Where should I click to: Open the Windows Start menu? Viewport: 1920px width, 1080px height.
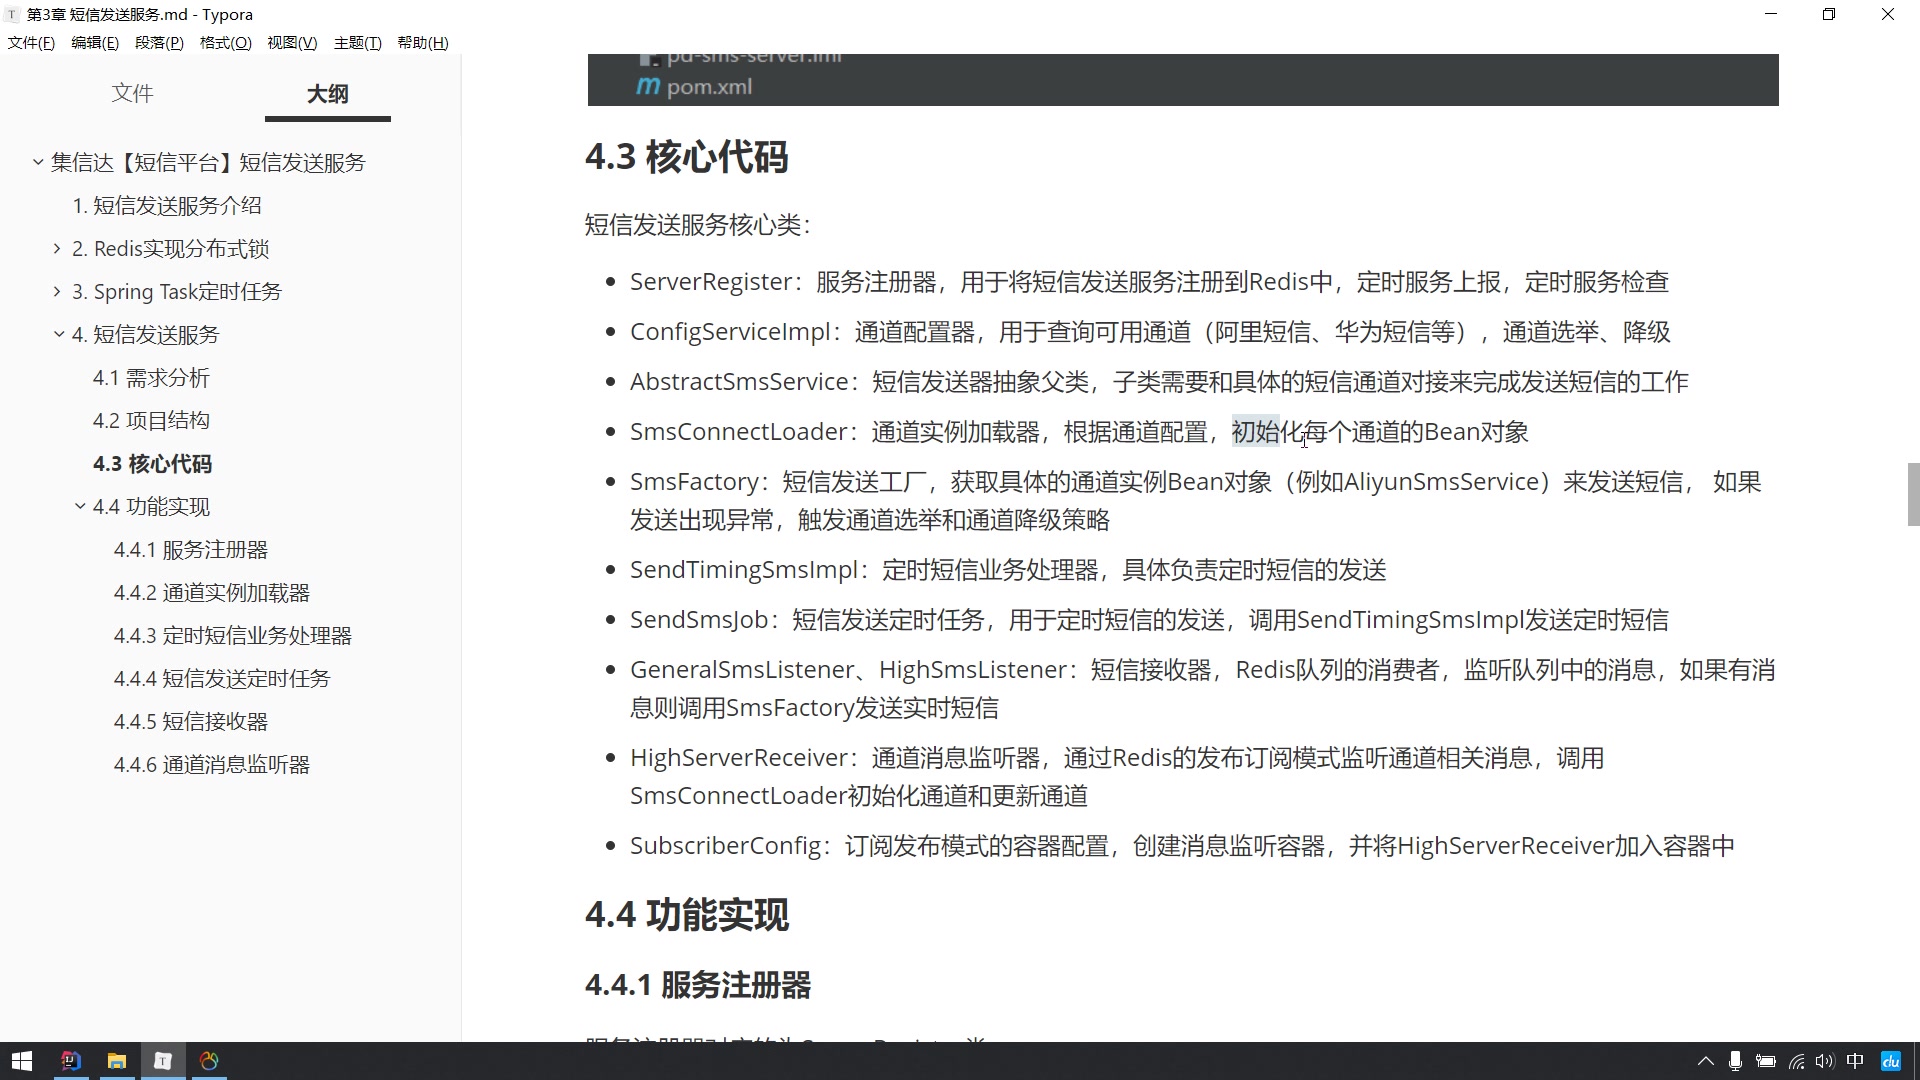pos(22,1061)
